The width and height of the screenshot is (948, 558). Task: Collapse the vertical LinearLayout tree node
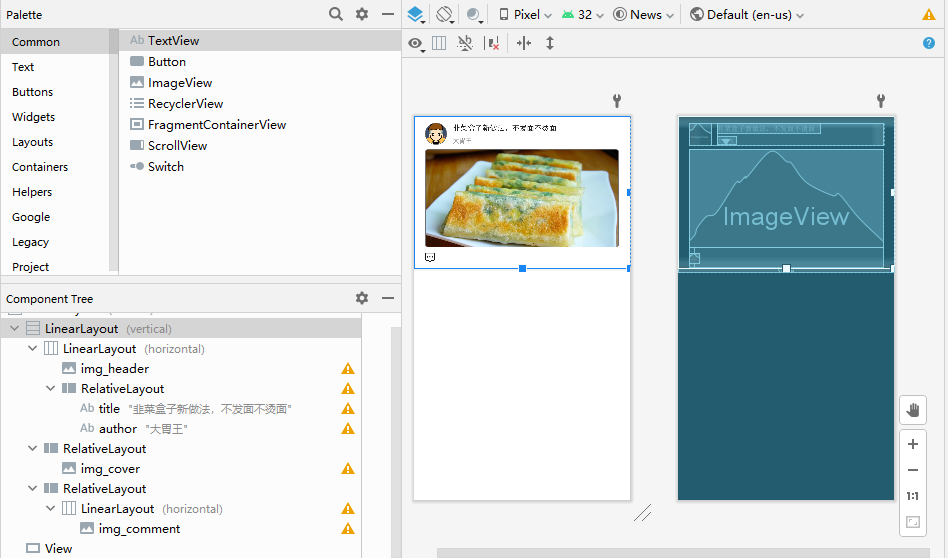[15, 329]
